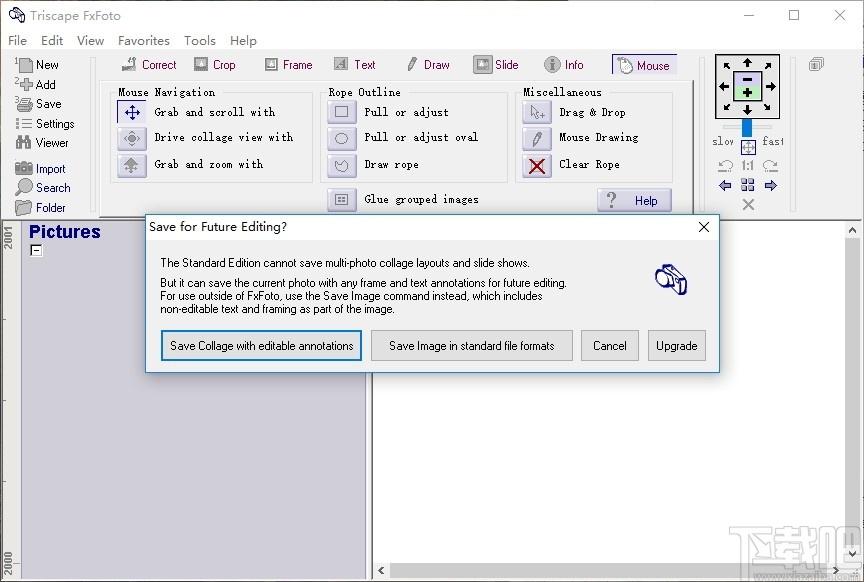Open the Frame tab
864x582 pixels.
click(288, 64)
